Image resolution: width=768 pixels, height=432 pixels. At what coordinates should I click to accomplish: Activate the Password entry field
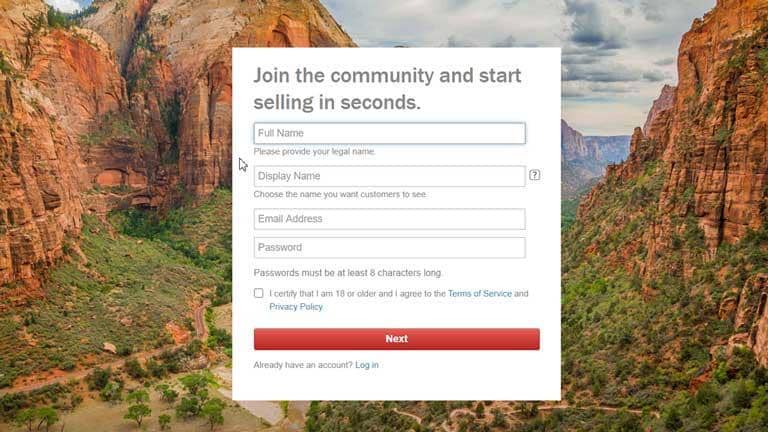coord(389,247)
